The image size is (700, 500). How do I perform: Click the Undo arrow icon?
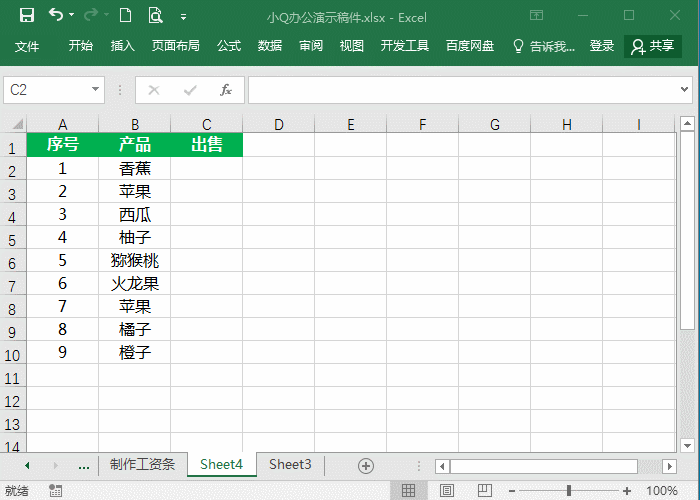[x=56, y=15]
